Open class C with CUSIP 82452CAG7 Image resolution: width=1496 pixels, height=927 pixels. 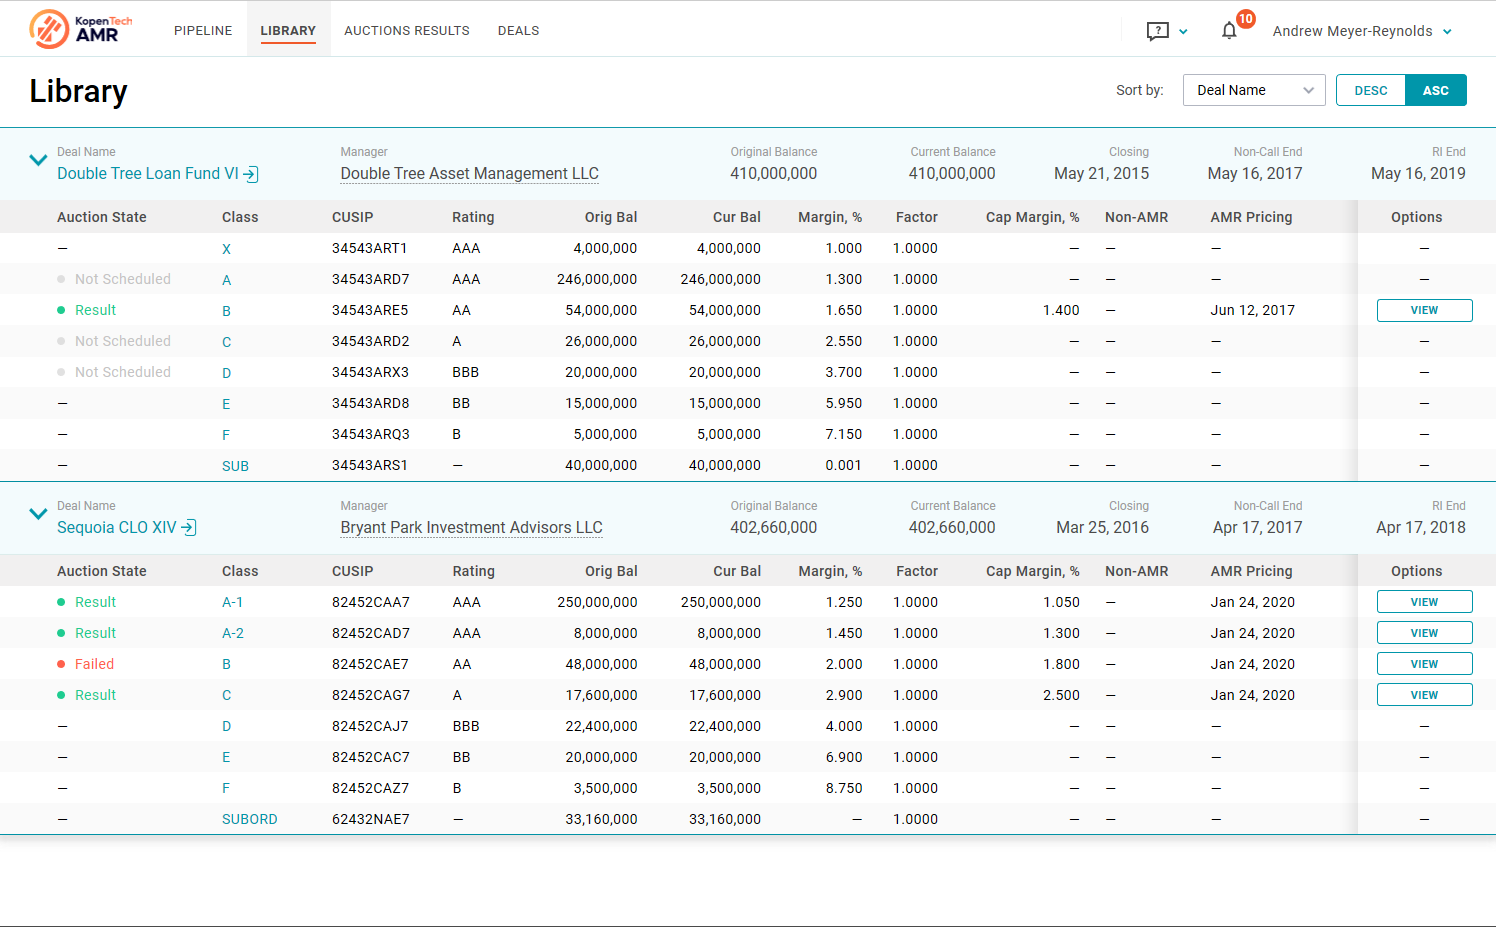(x=226, y=695)
